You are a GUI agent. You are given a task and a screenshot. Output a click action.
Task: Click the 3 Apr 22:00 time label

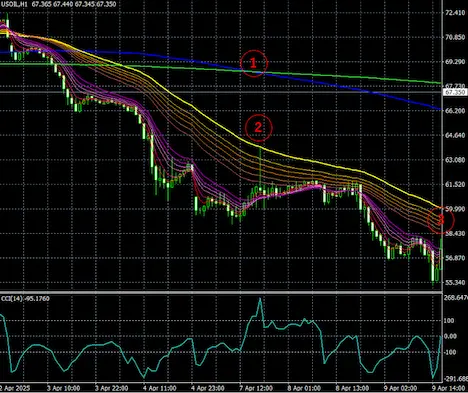111,388
